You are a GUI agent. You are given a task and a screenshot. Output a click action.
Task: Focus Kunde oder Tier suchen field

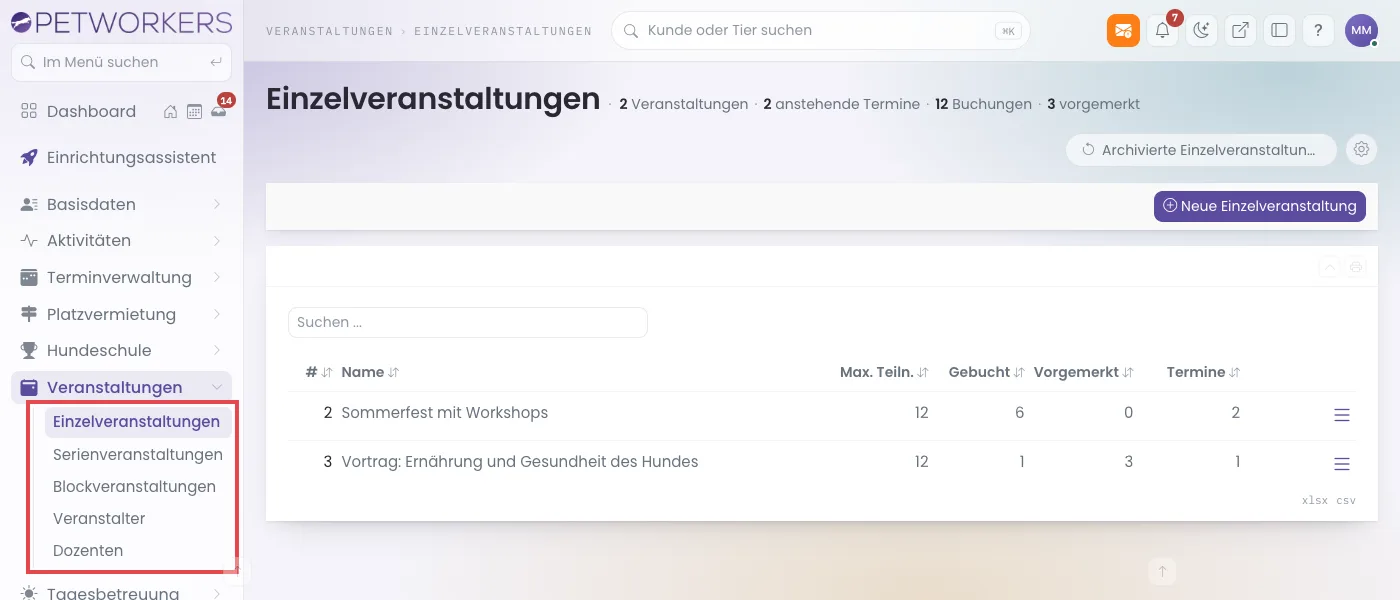(820, 31)
